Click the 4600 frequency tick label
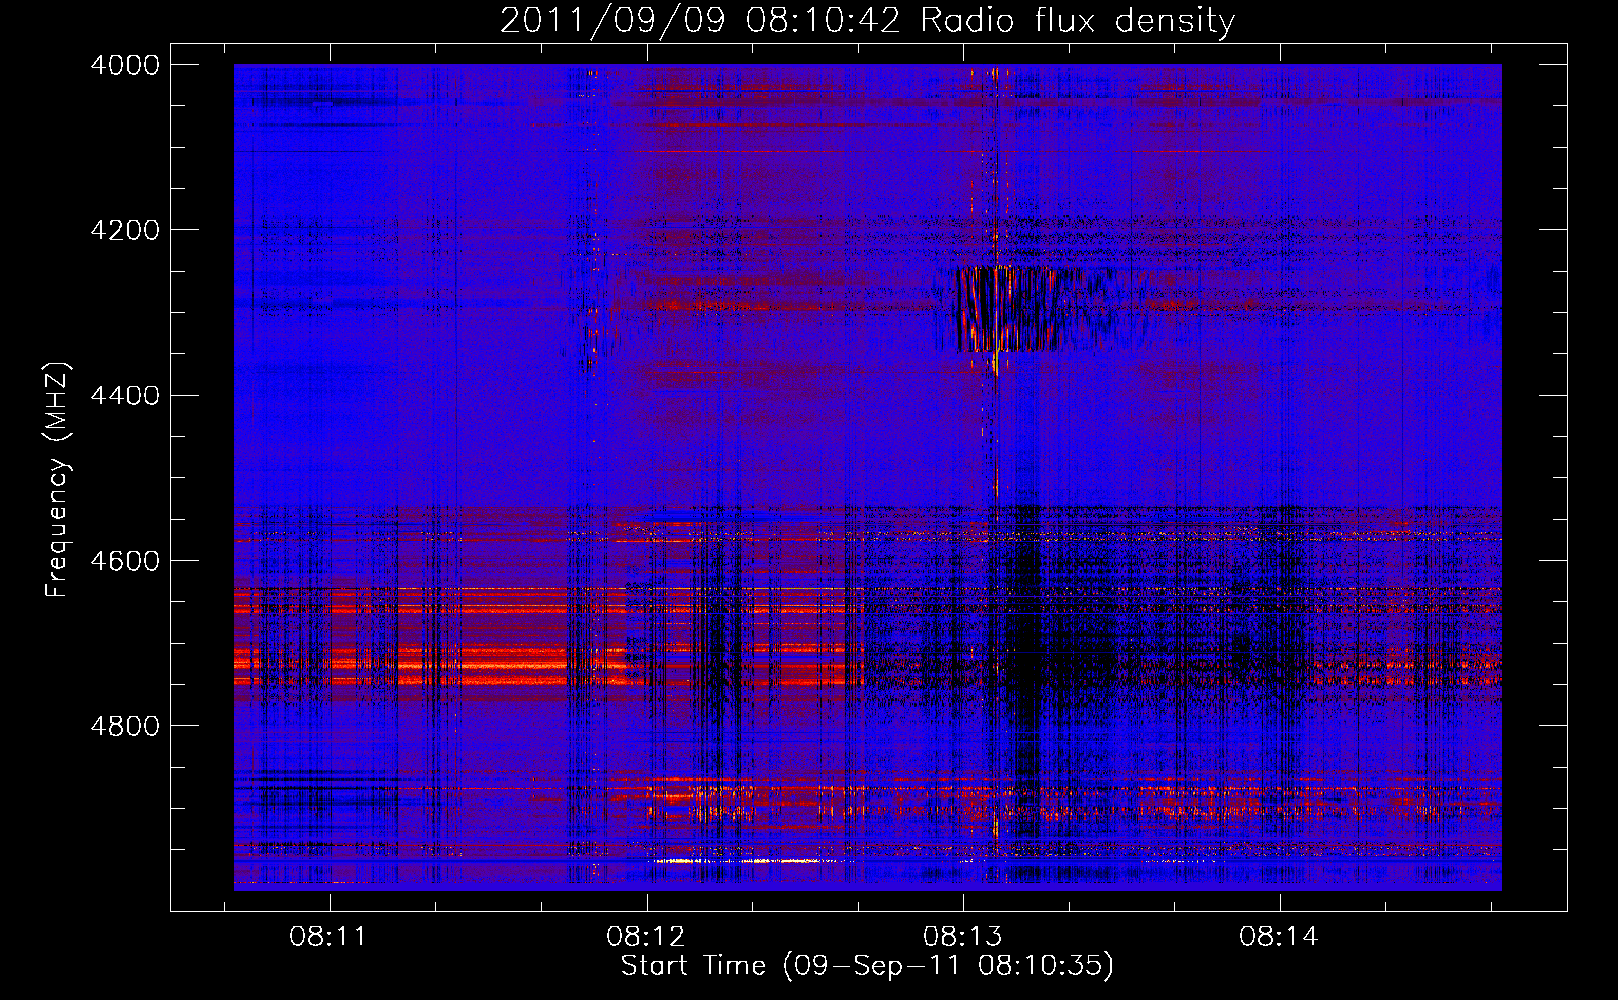Screen dimensions: 1618x1000 [125, 560]
